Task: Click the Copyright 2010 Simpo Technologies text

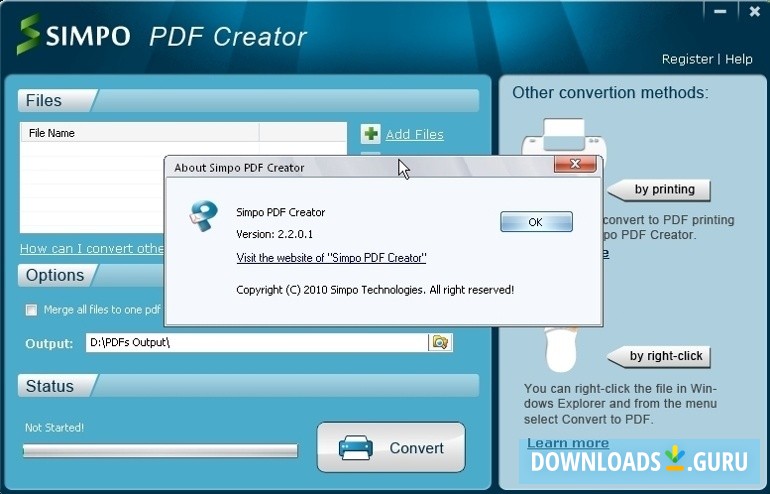Action: click(x=375, y=290)
